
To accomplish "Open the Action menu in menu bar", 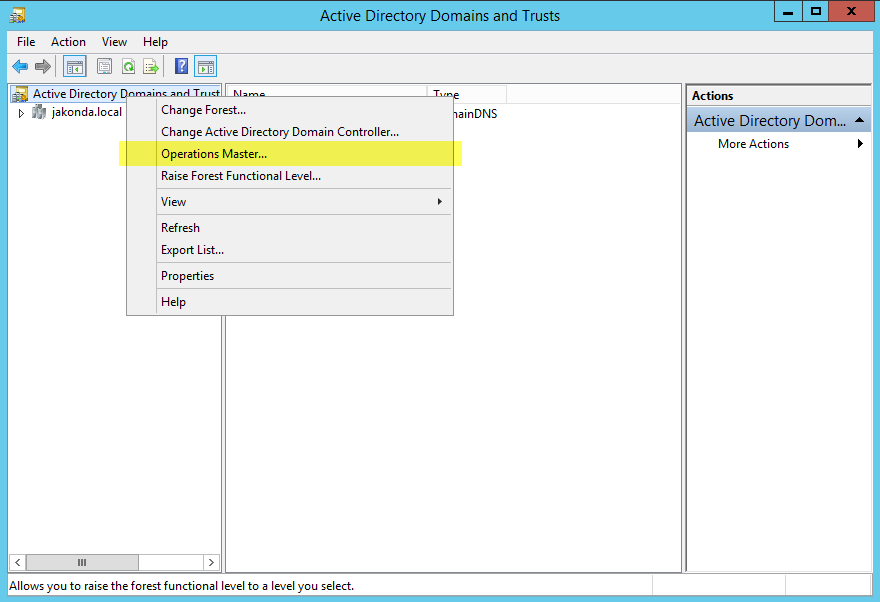I will (68, 42).
